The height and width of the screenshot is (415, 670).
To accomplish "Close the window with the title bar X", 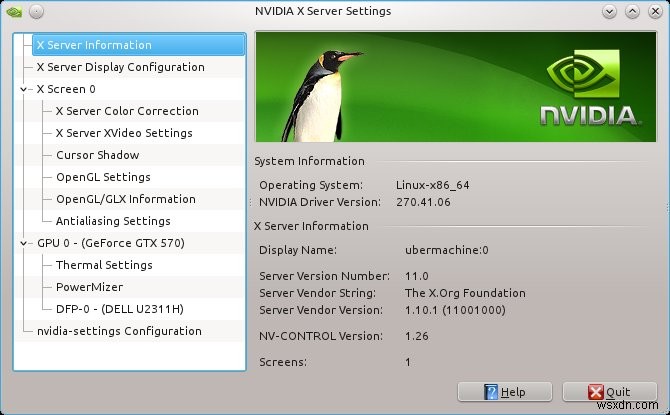I will click(653, 12).
